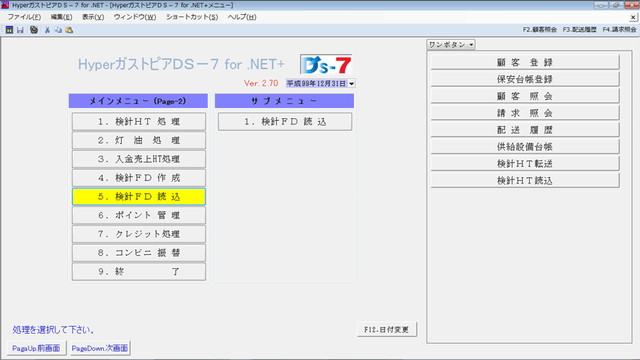
Task: Click F12.日付変更 button
Action: point(387,329)
